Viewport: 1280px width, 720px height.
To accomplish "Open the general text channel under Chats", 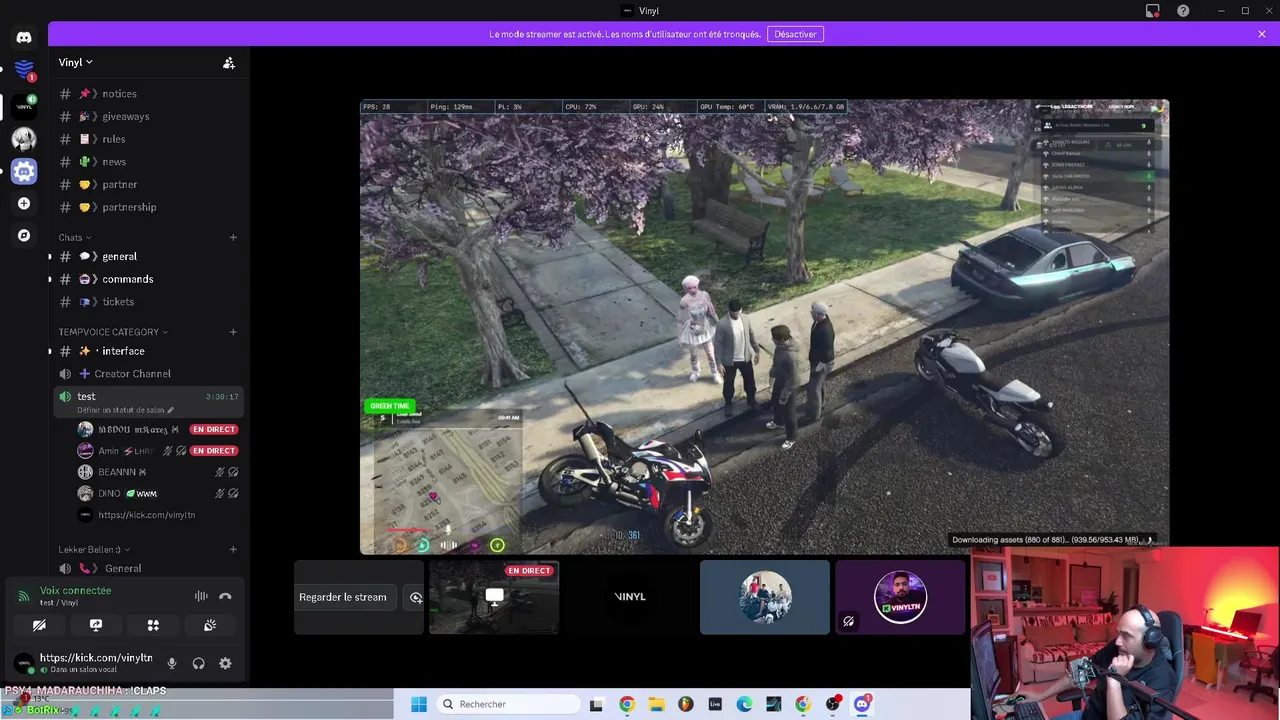I will (146, 256).
